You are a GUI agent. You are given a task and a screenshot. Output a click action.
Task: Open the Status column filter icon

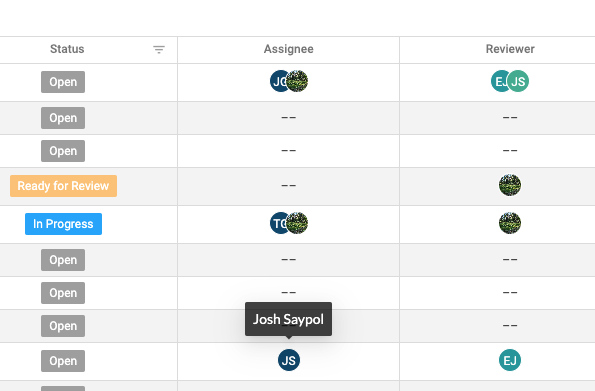(x=159, y=49)
